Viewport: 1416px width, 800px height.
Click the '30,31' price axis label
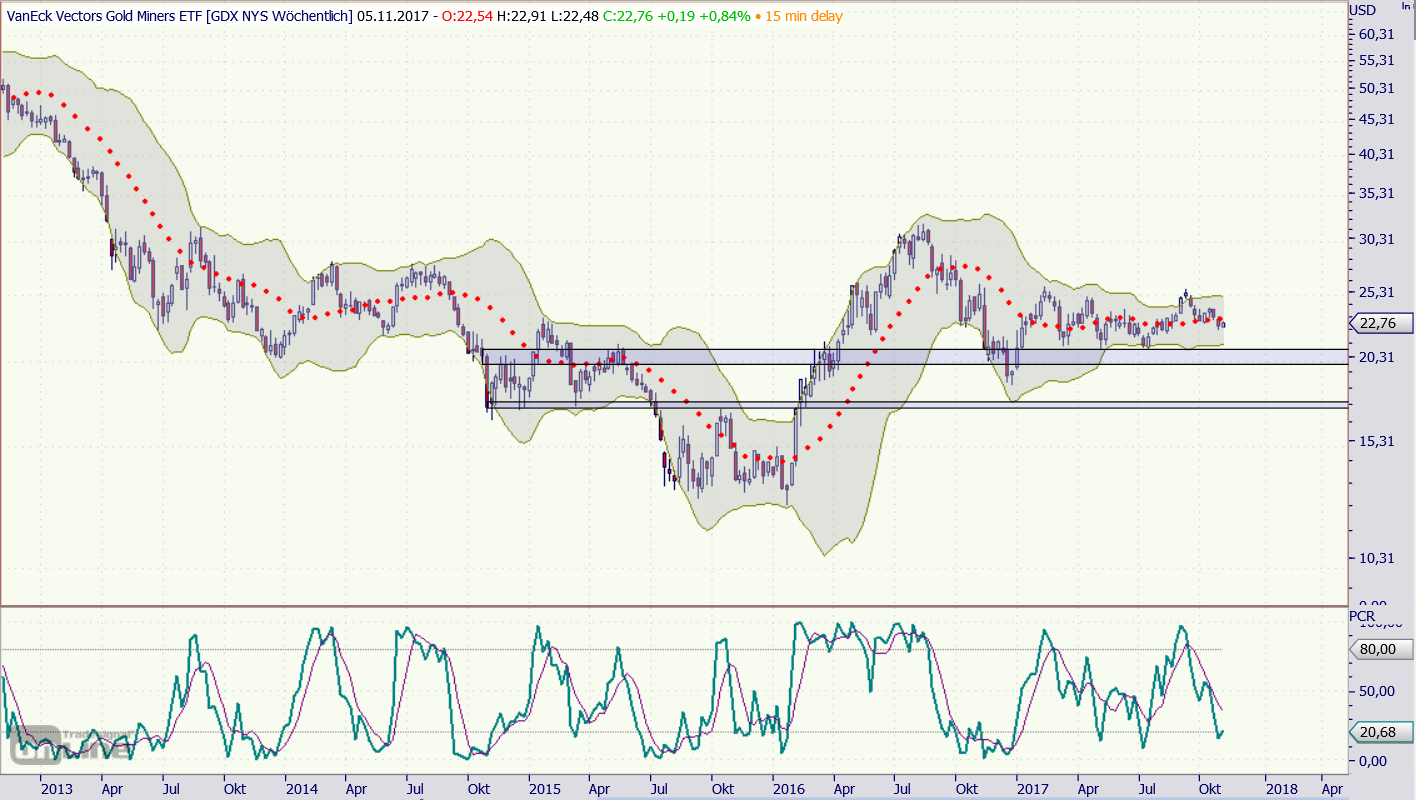tap(1376, 238)
